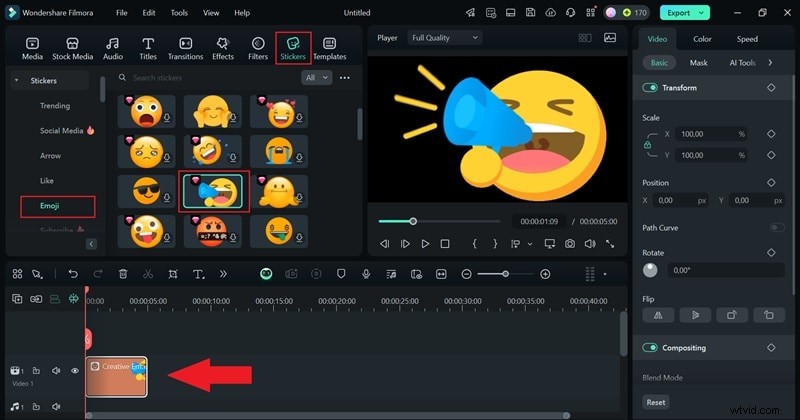Screen dimensions: 800x420
Task: Open the Titles panel
Action: pos(148,49)
